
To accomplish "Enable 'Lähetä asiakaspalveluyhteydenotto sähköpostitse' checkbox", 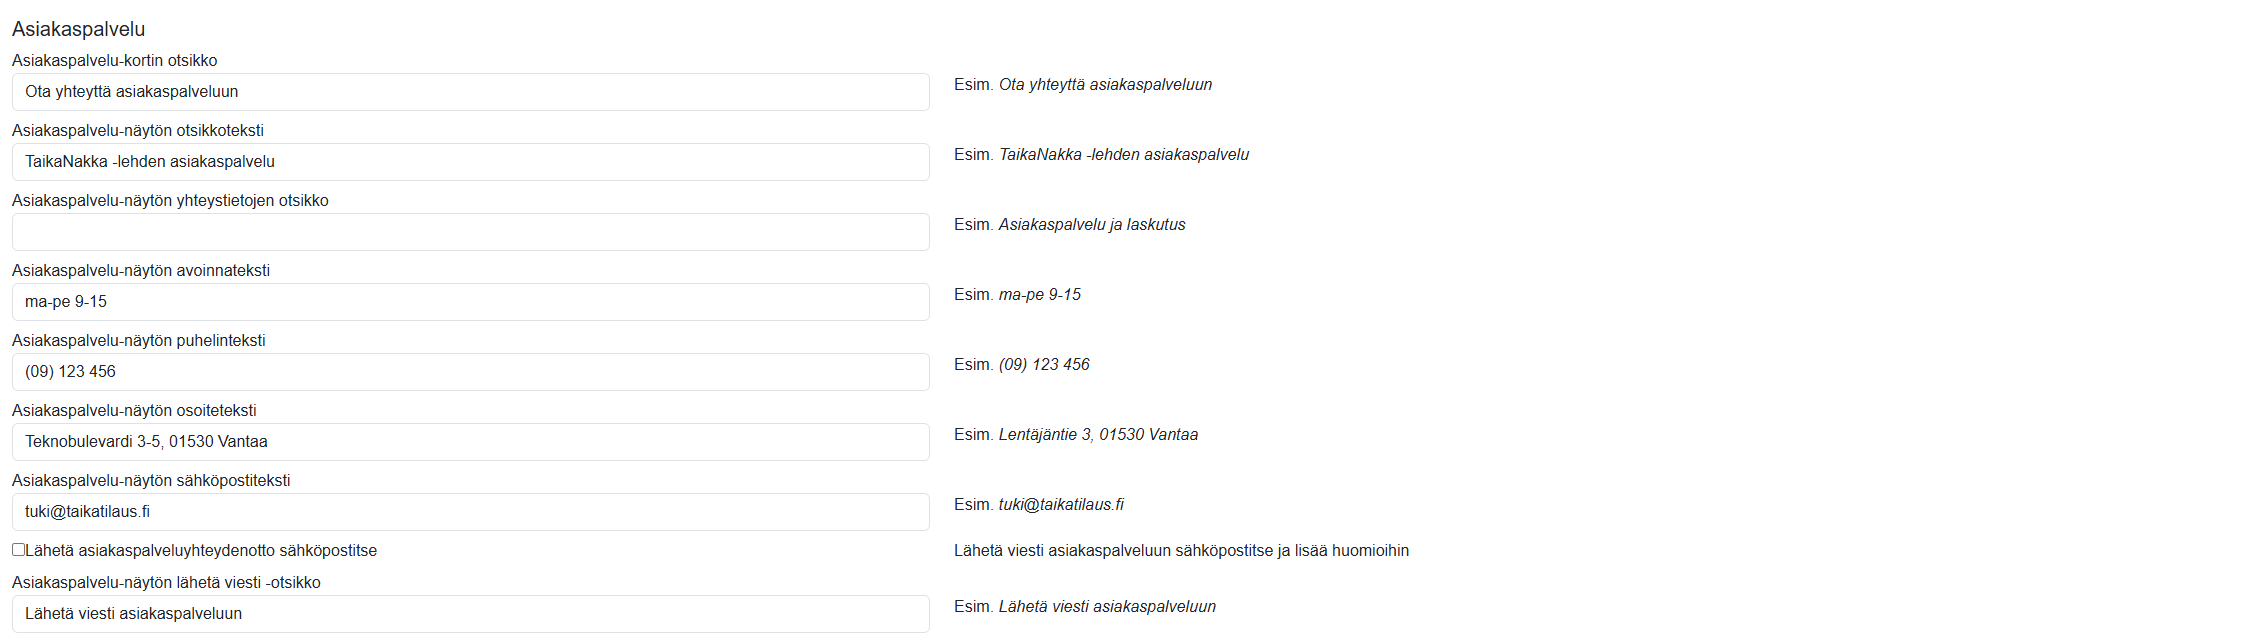I will click(18, 550).
